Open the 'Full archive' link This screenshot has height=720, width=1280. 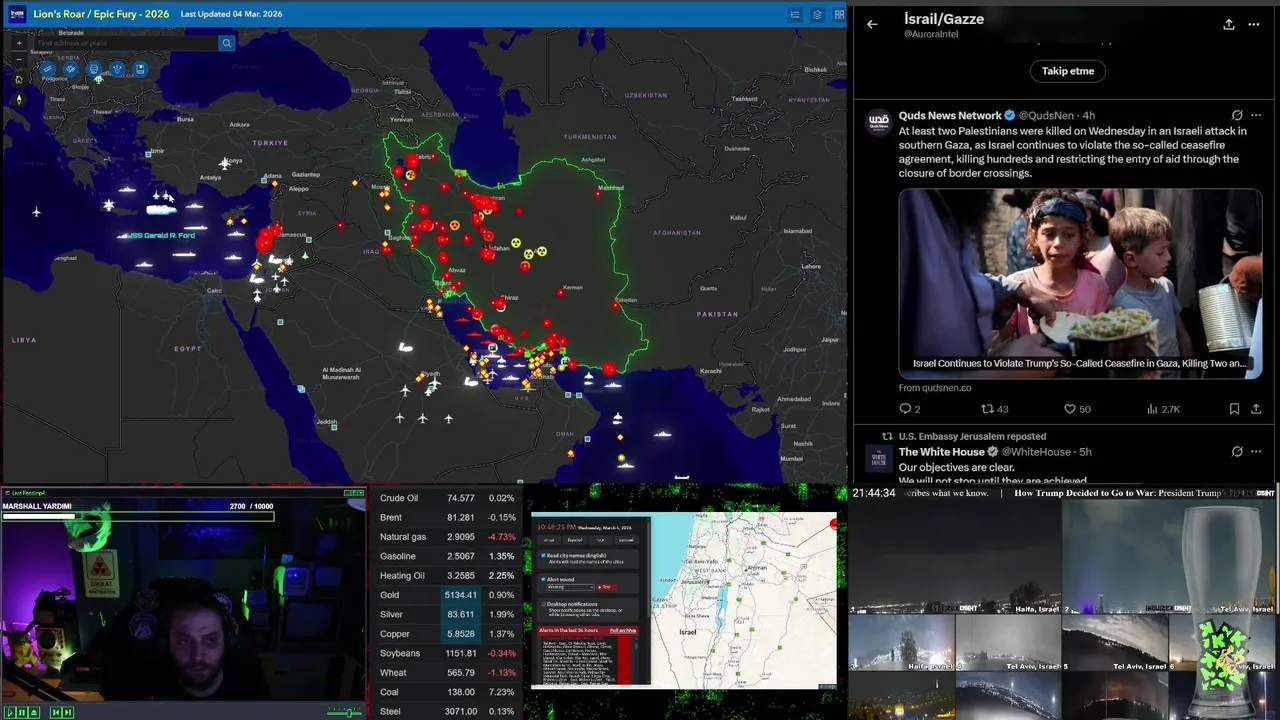point(623,630)
